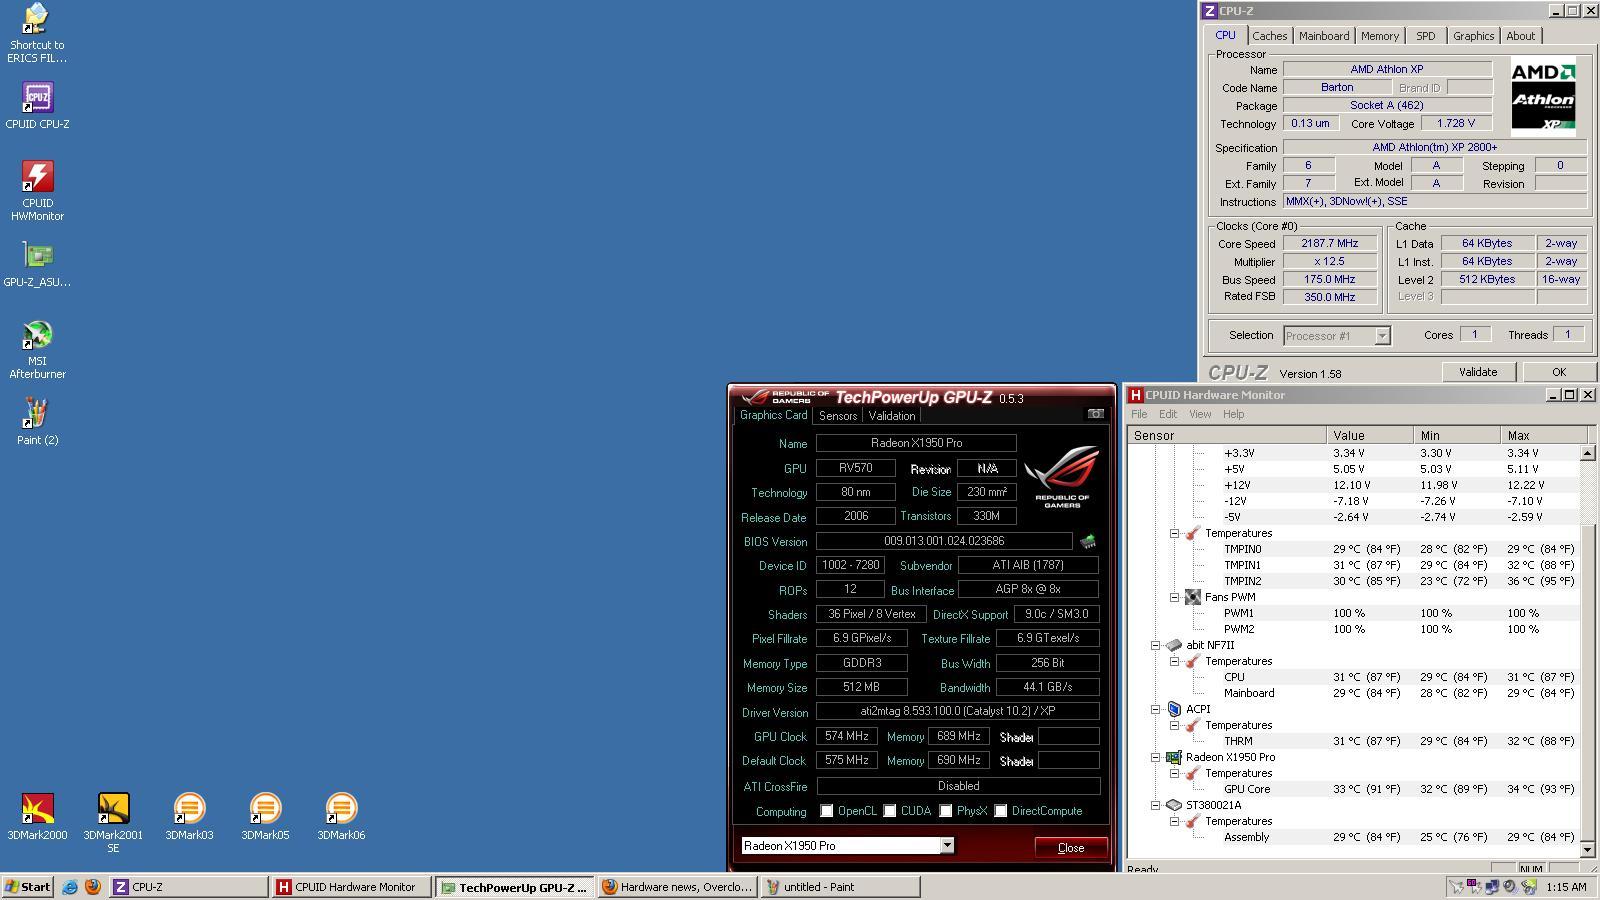This screenshot has width=1600, height=900.
Task: Open the GPU-Z_ASU desktop icon
Action: tap(37, 264)
